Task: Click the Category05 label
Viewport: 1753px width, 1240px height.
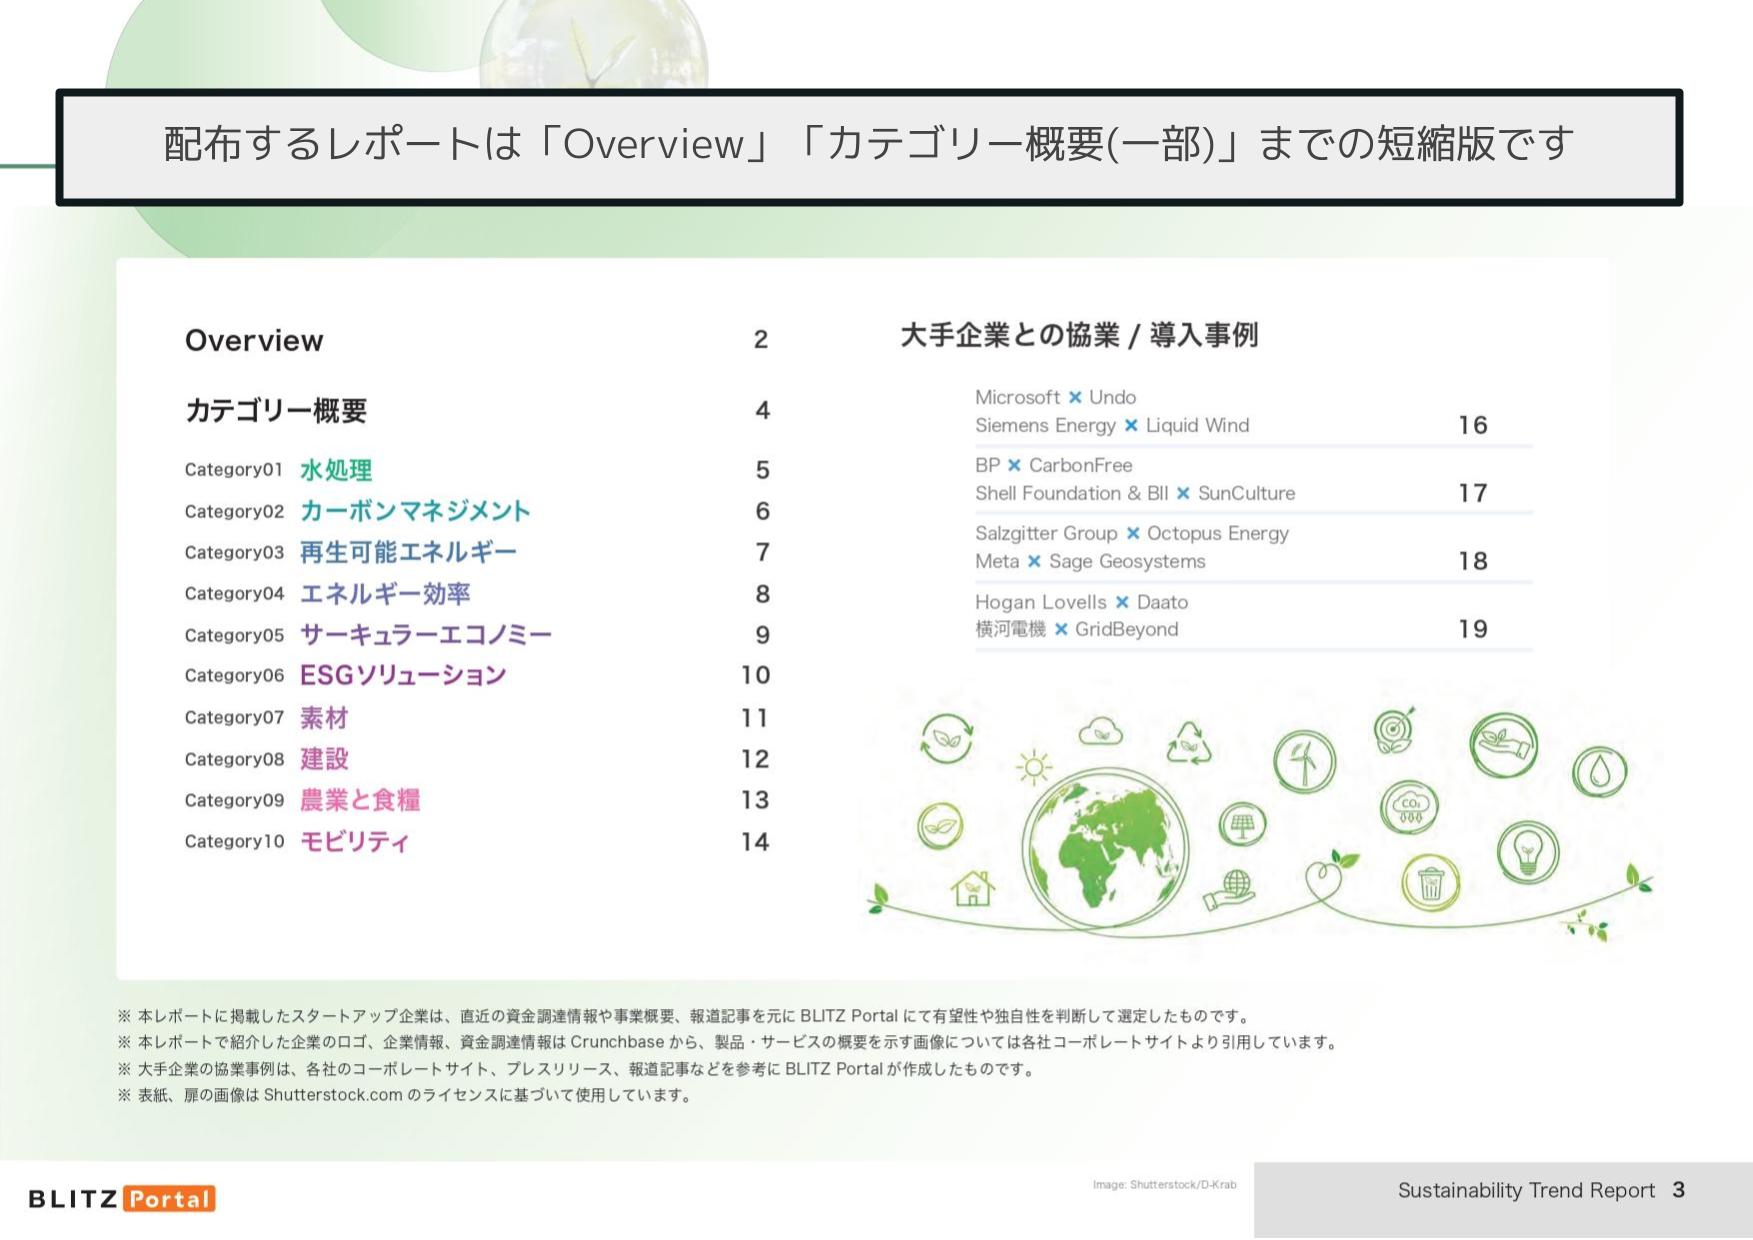Action: pos(234,635)
